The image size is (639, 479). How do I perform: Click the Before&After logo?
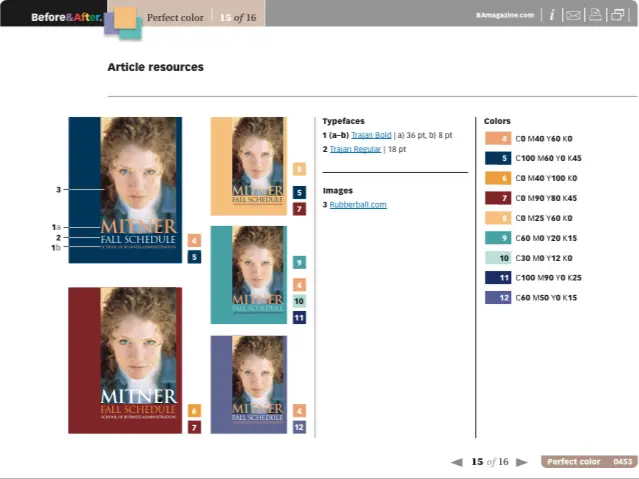pos(66,17)
